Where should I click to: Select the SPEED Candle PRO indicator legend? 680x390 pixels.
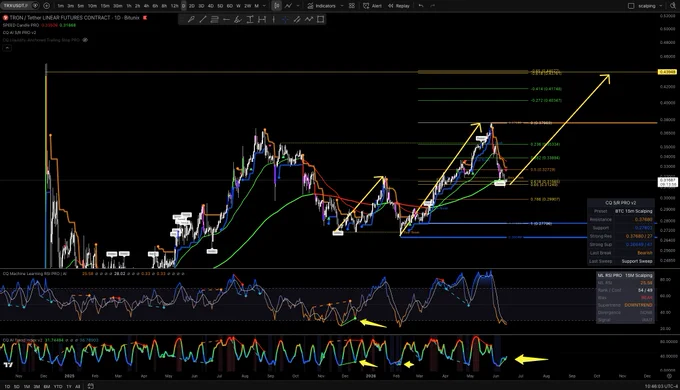(x=21, y=25)
